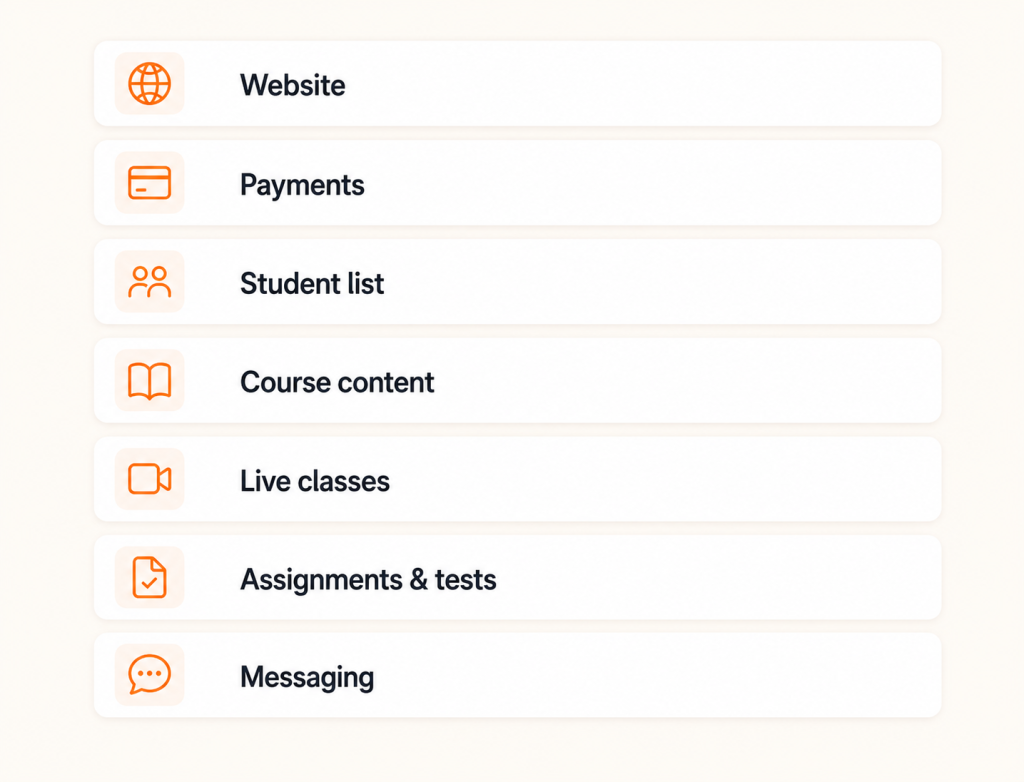Image resolution: width=1024 pixels, height=782 pixels.
Task: Click the chat bubble Messaging icon
Action: tap(150, 674)
